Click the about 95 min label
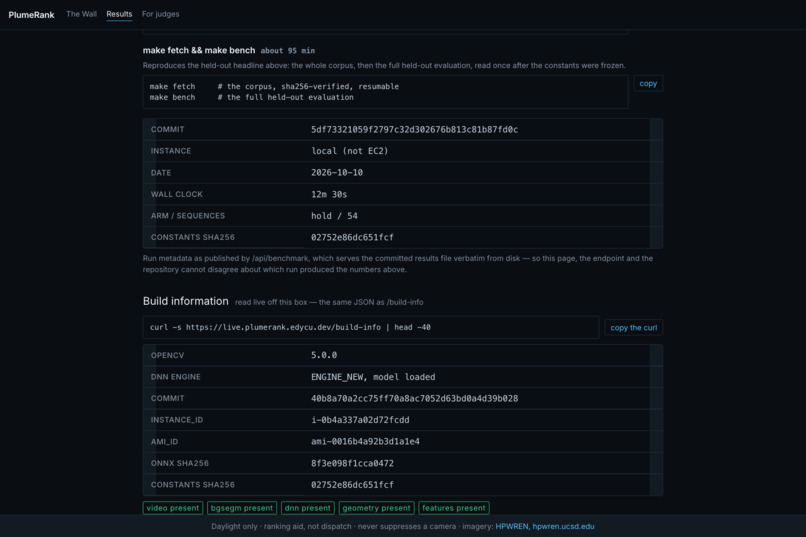 pyautogui.click(x=287, y=50)
